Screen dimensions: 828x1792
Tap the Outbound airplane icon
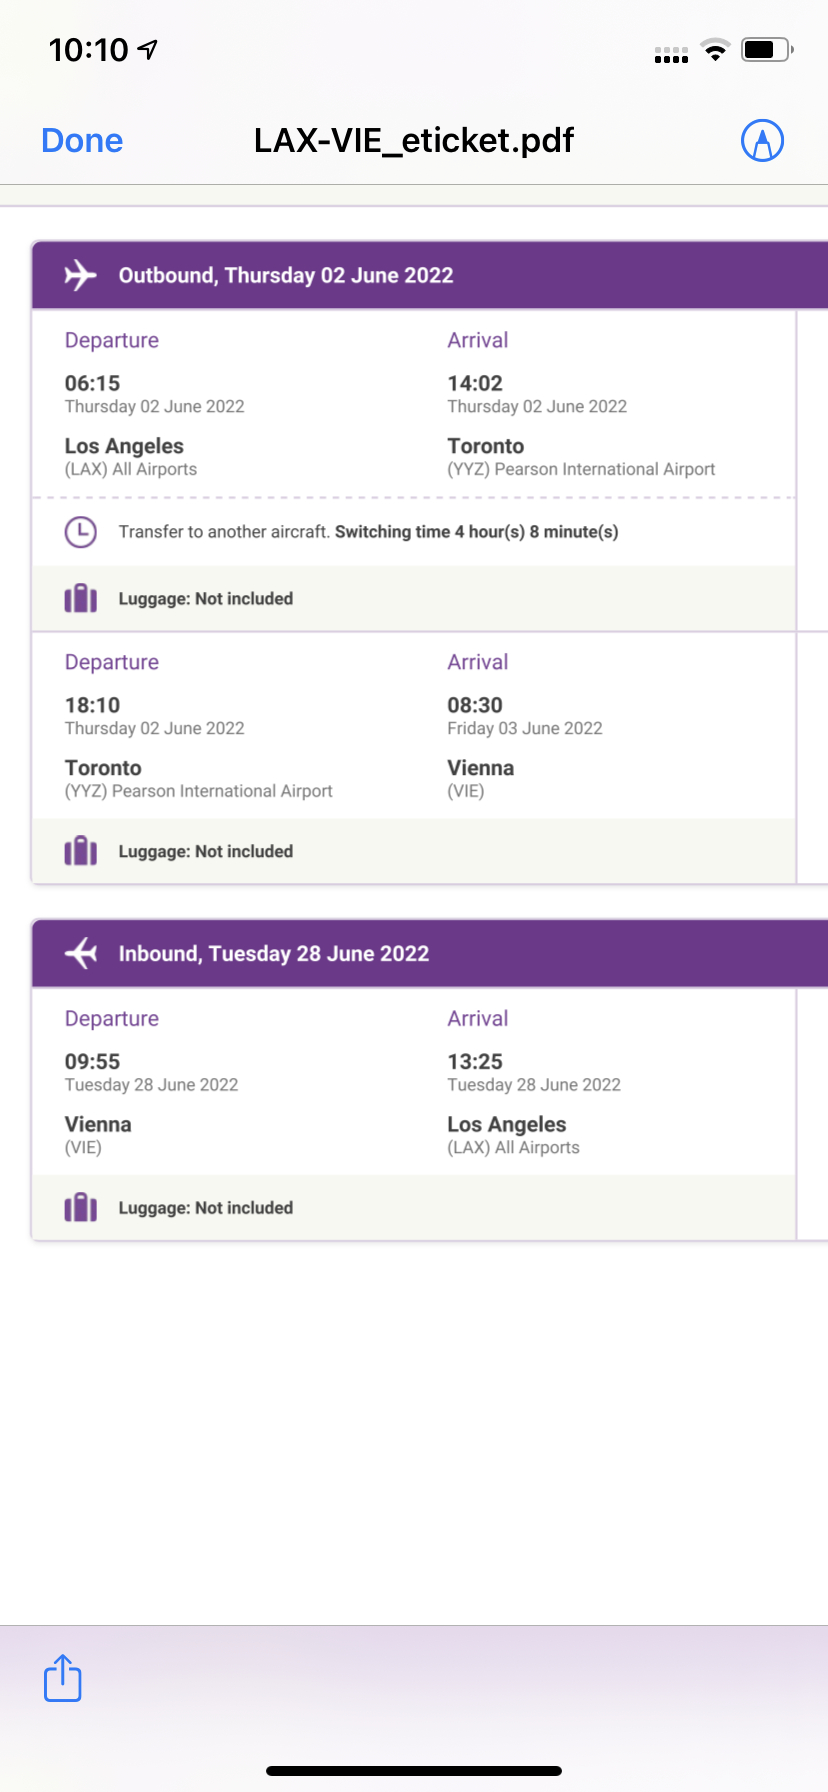(x=80, y=275)
